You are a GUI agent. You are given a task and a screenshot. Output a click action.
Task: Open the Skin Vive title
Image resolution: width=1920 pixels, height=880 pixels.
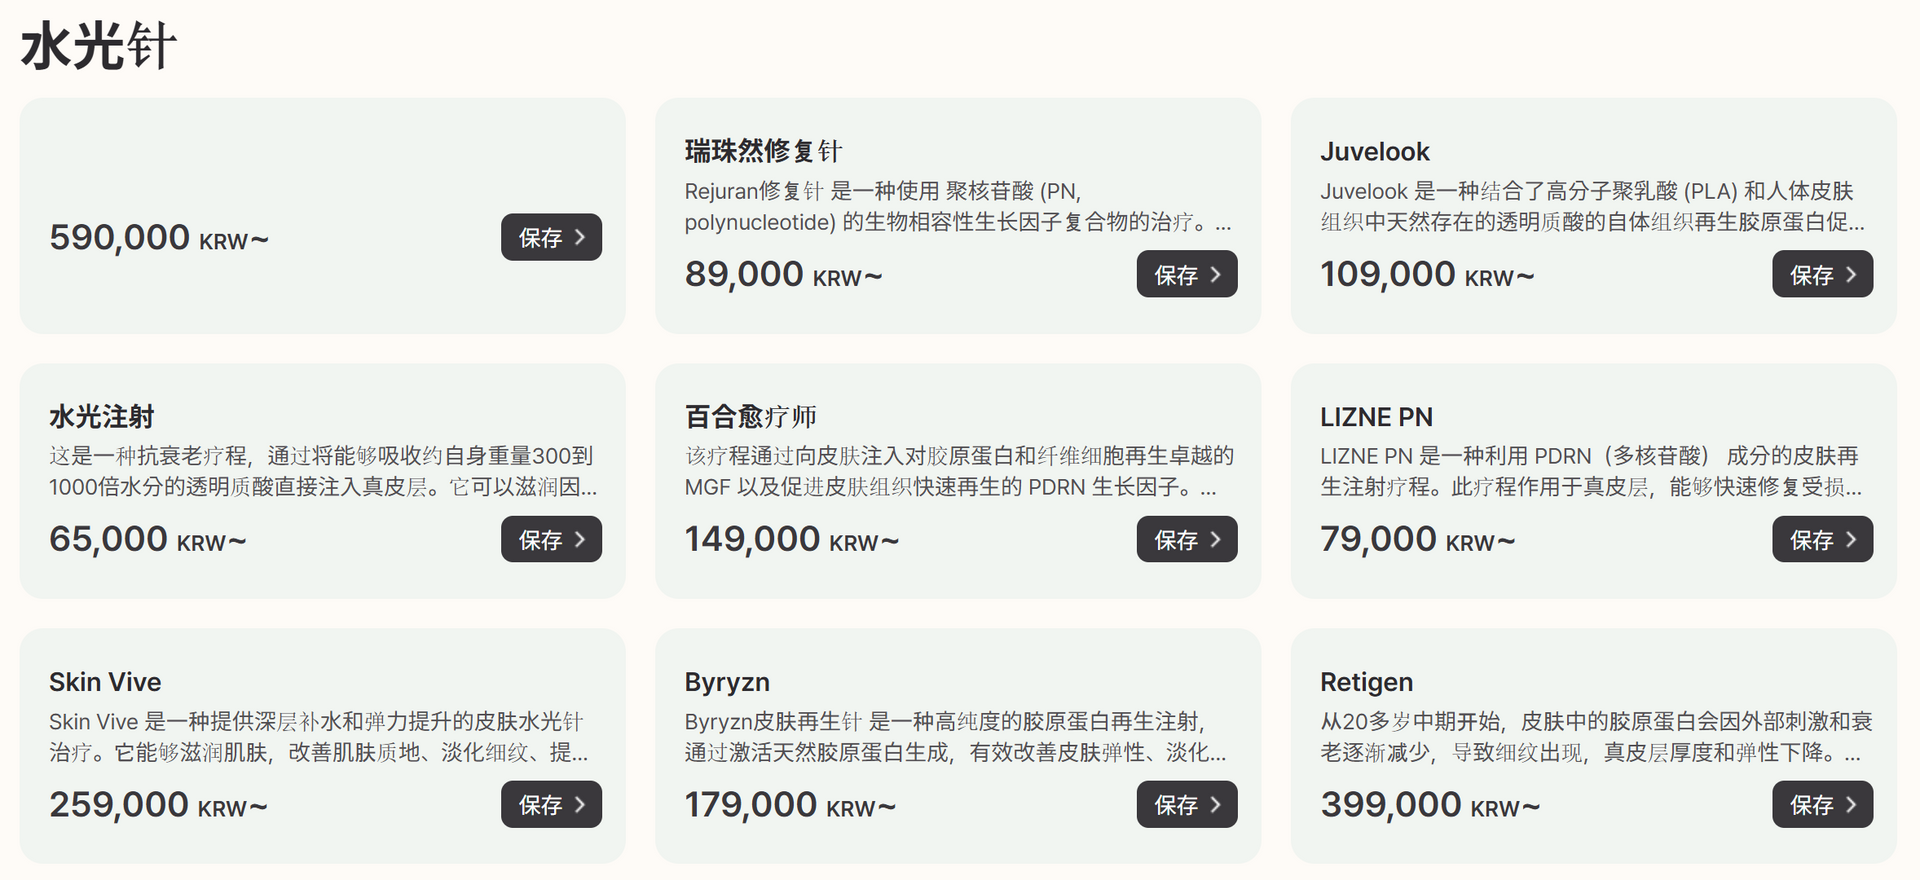click(105, 682)
